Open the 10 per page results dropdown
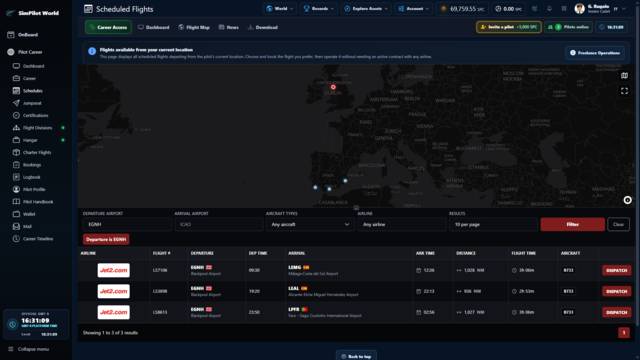Viewport: 640px width, 360px height. tap(493, 224)
